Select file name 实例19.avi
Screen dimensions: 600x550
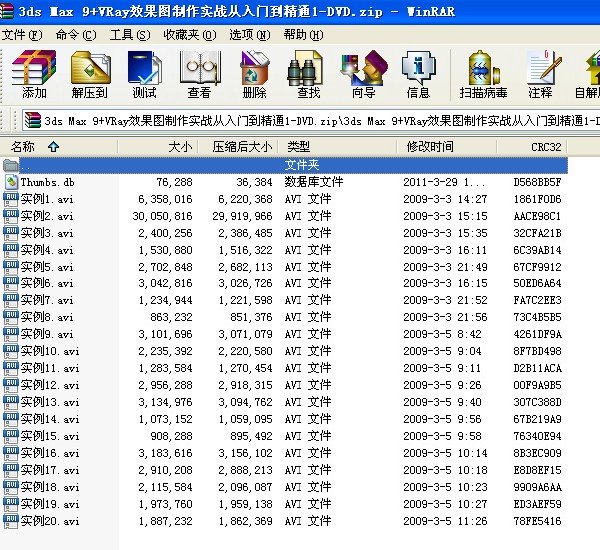pos(50,504)
